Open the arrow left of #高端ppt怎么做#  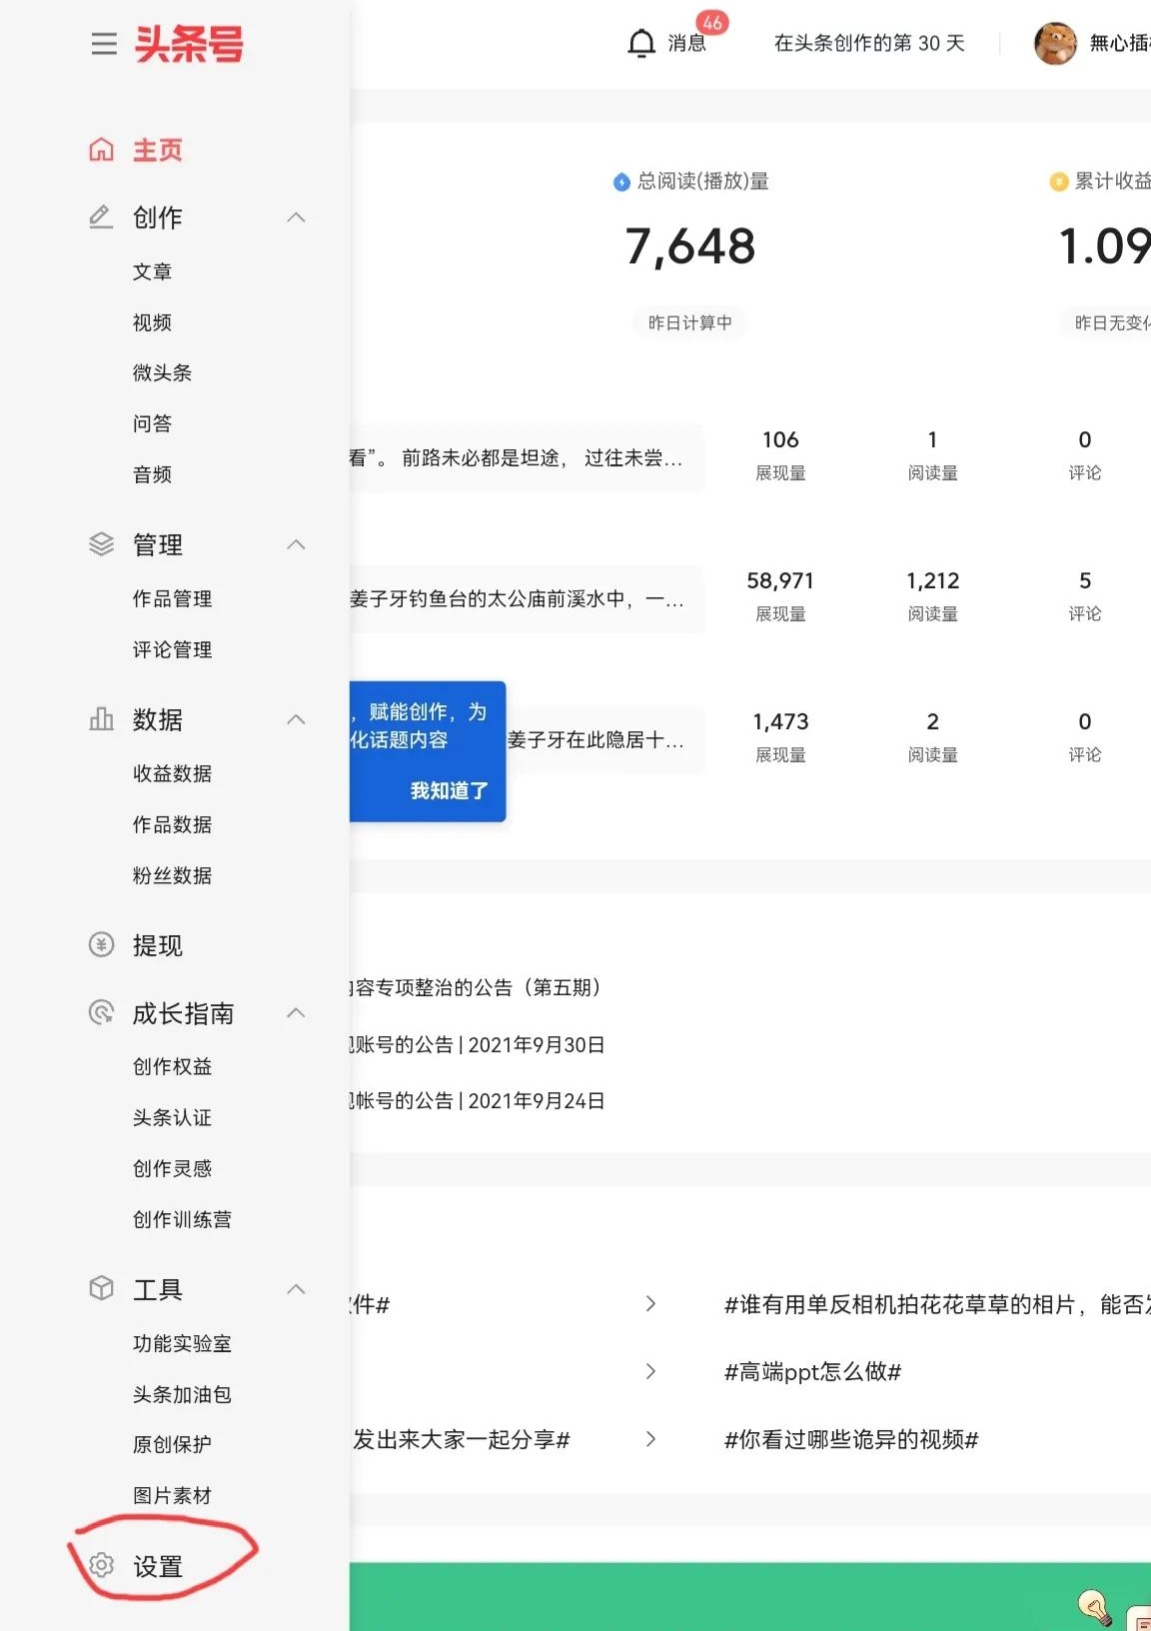click(x=651, y=1371)
